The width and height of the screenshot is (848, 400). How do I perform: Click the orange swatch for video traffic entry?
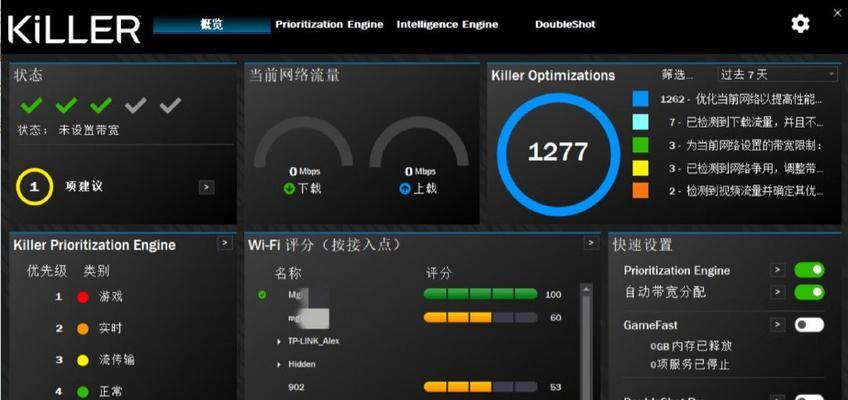(x=640, y=191)
